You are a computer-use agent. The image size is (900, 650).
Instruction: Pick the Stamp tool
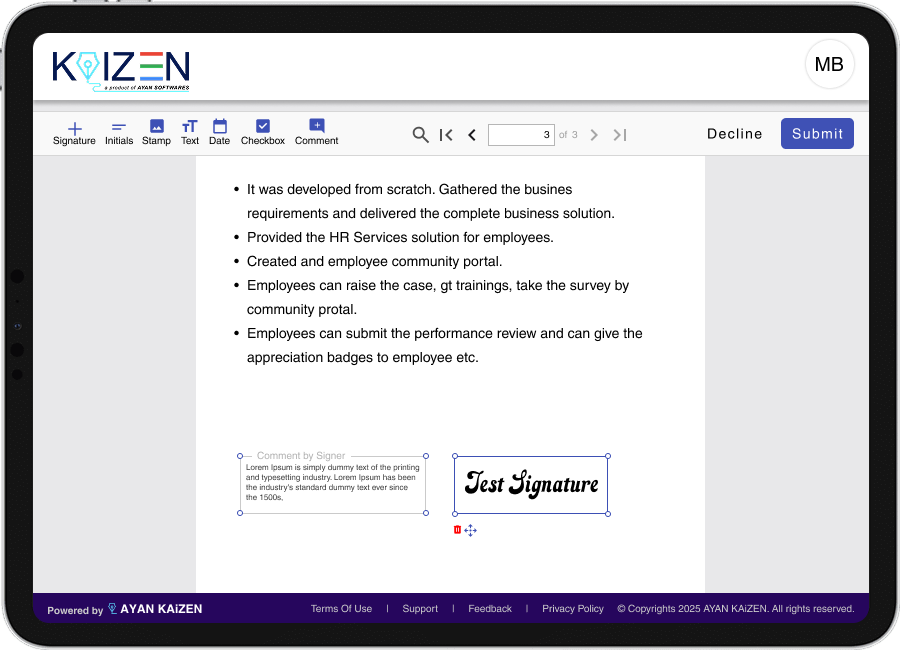[x=156, y=133]
